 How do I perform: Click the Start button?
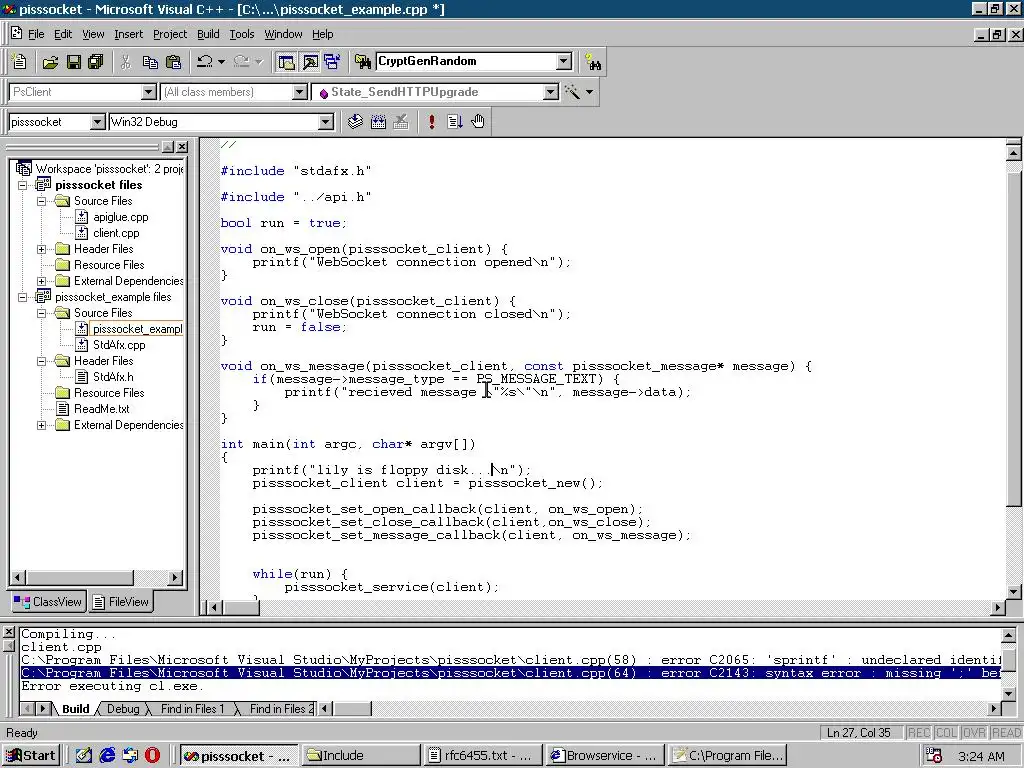31,756
